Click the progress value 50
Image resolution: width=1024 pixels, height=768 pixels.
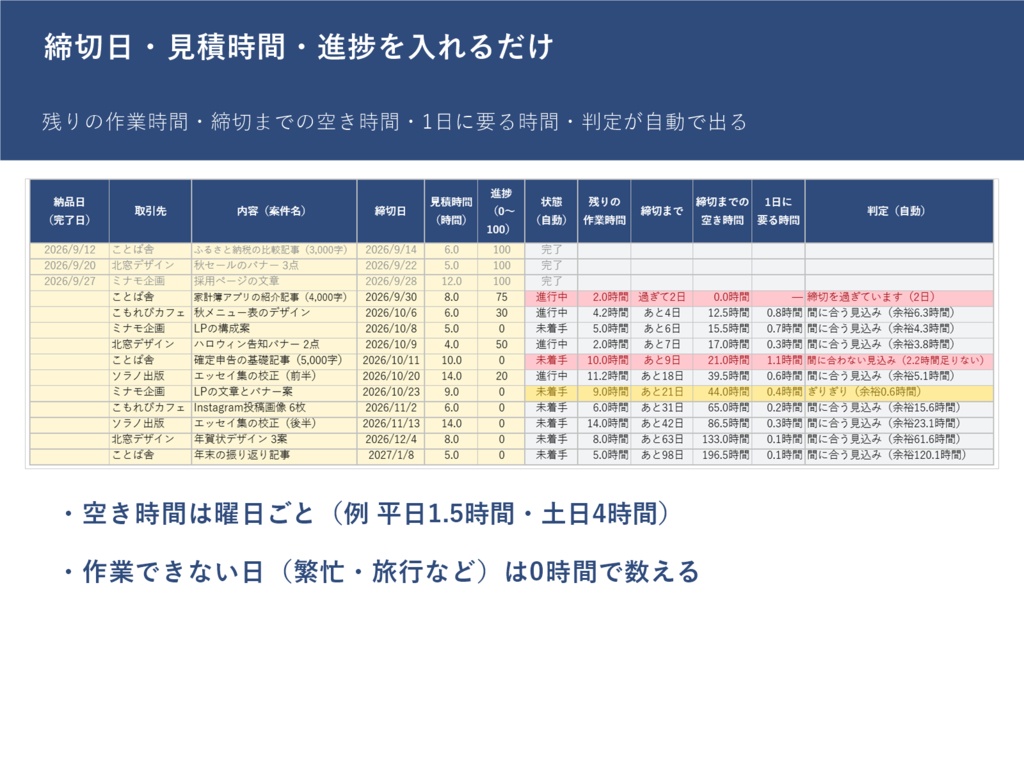(x=501, y=344)
